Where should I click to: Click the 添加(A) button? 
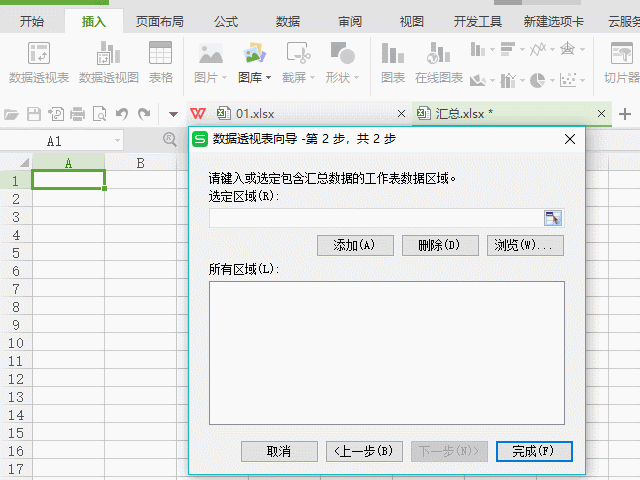pos(355,245)
